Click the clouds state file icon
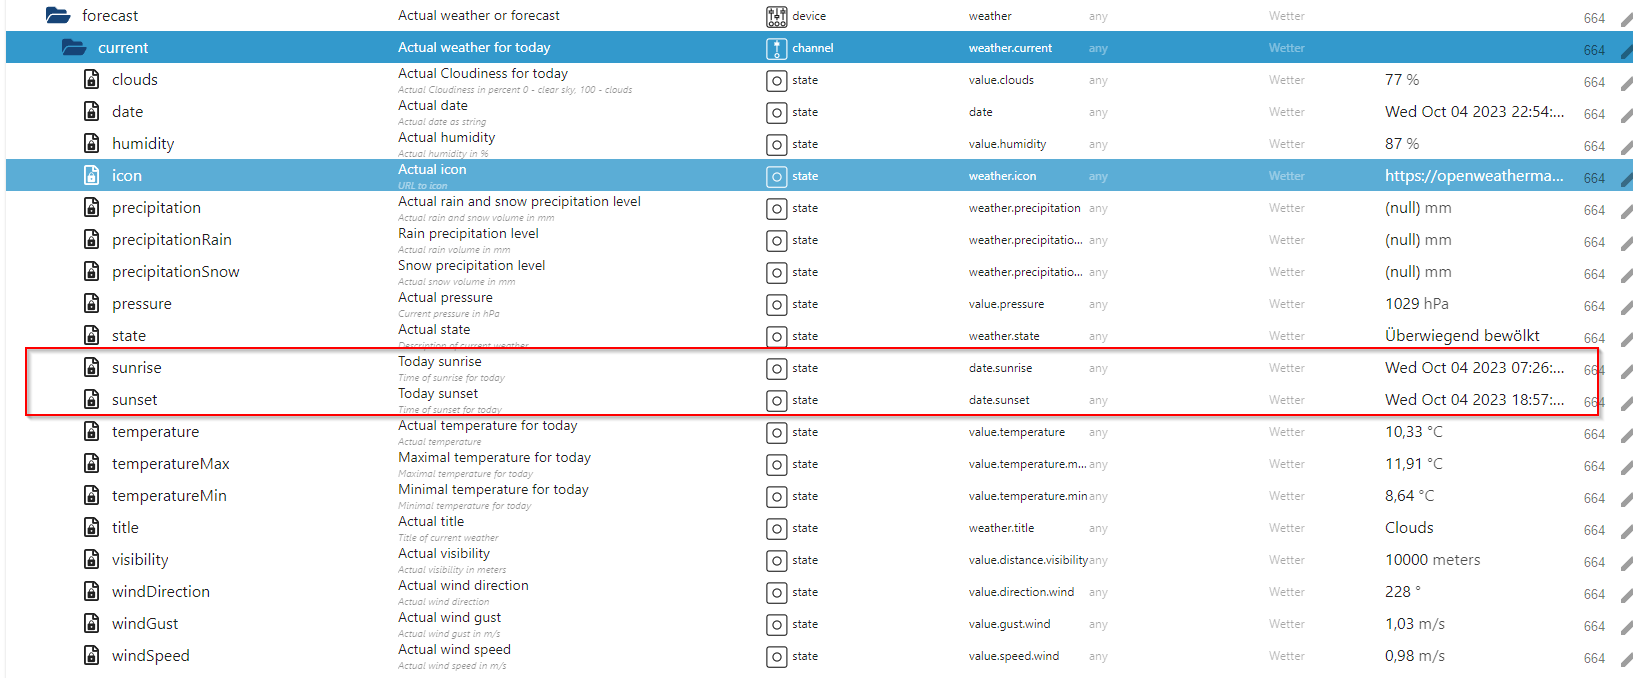The image size is (1633, 678). 92,79
